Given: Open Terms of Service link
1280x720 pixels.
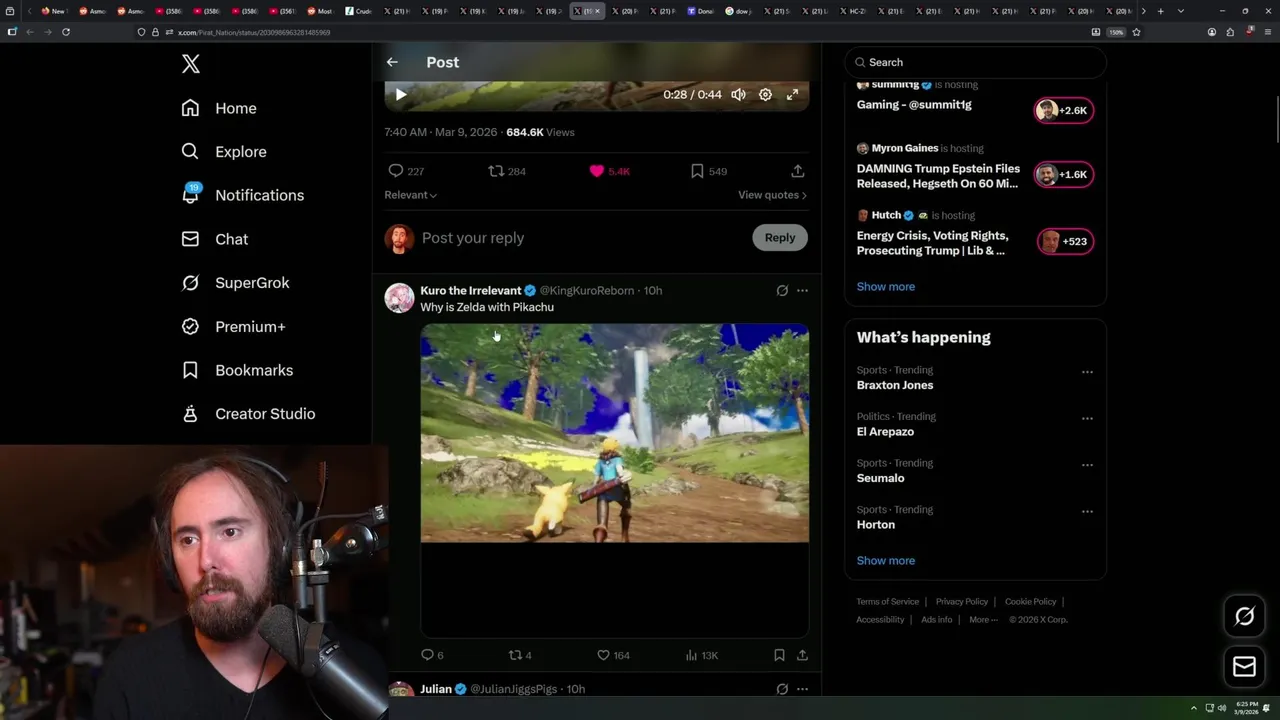Looking at the screenshot, I should click(887, 602).
